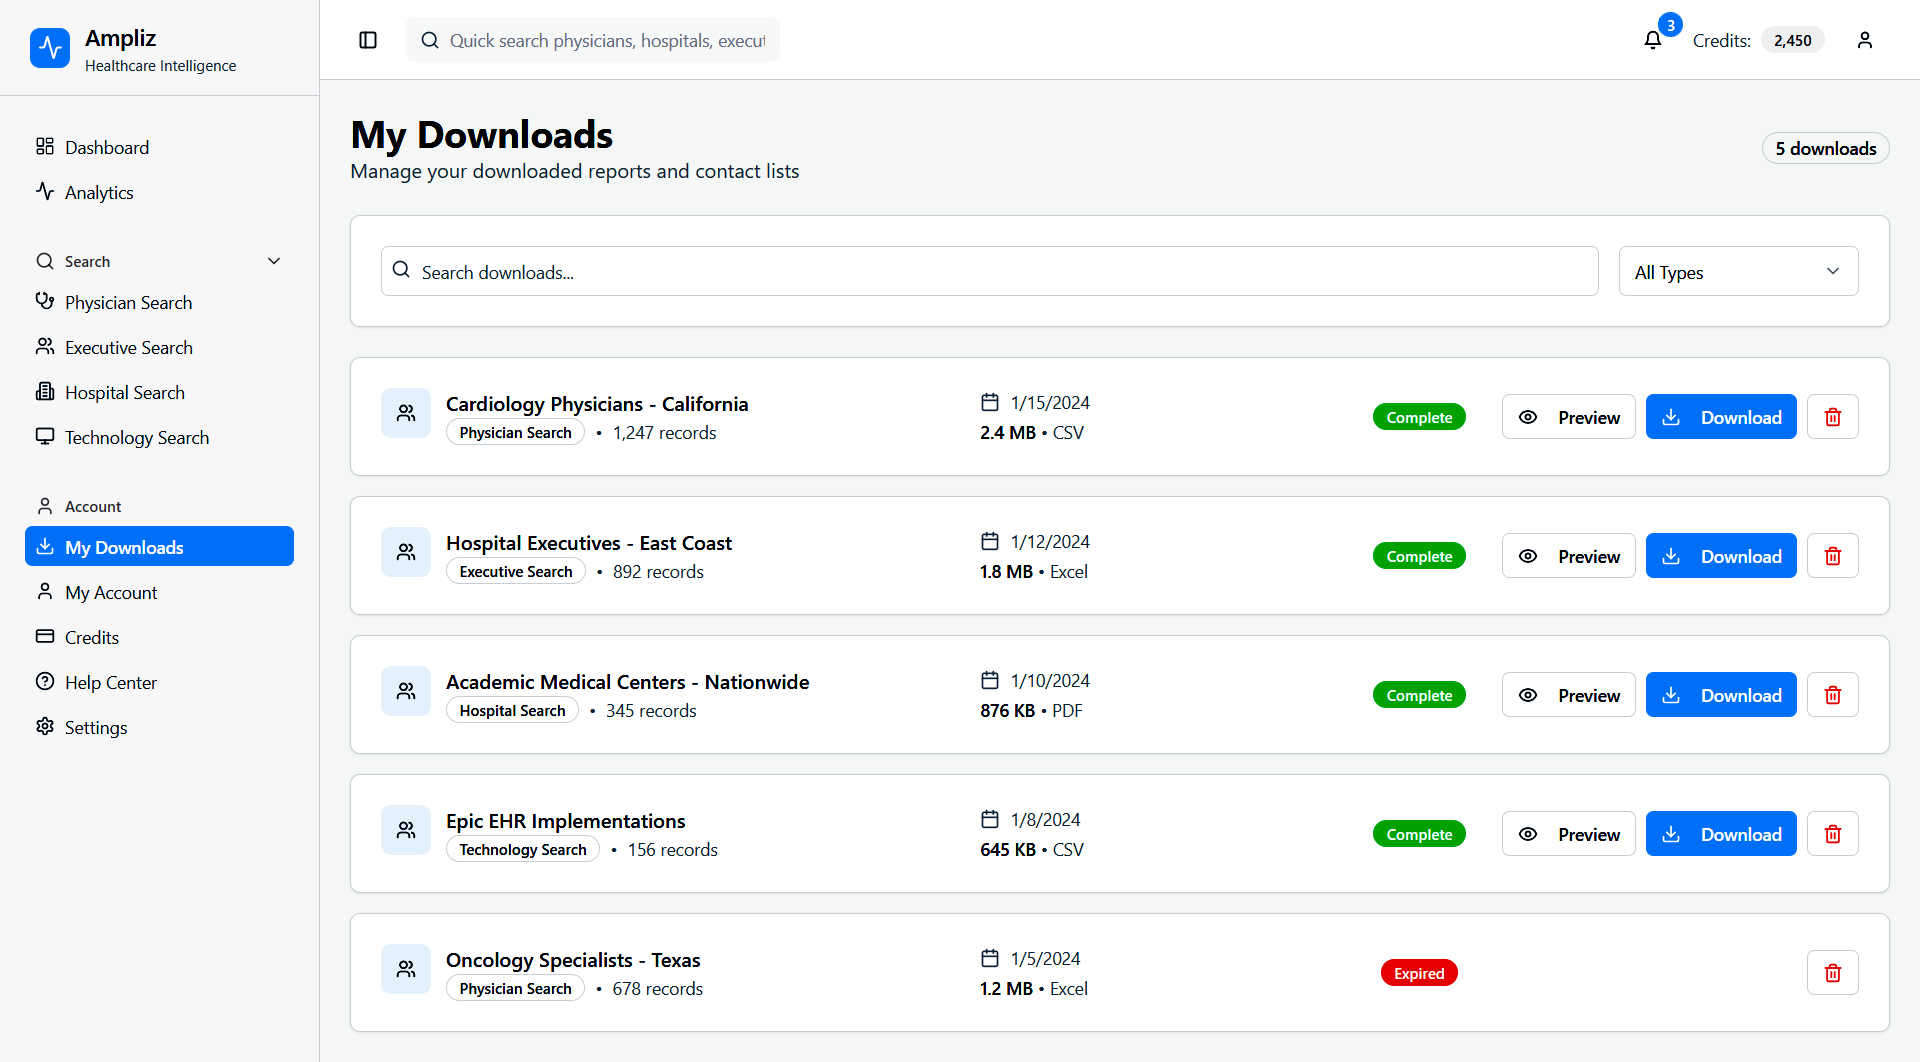Click the credits balance 2,450 badge
The image size is (1920, 1062).
1792,40
